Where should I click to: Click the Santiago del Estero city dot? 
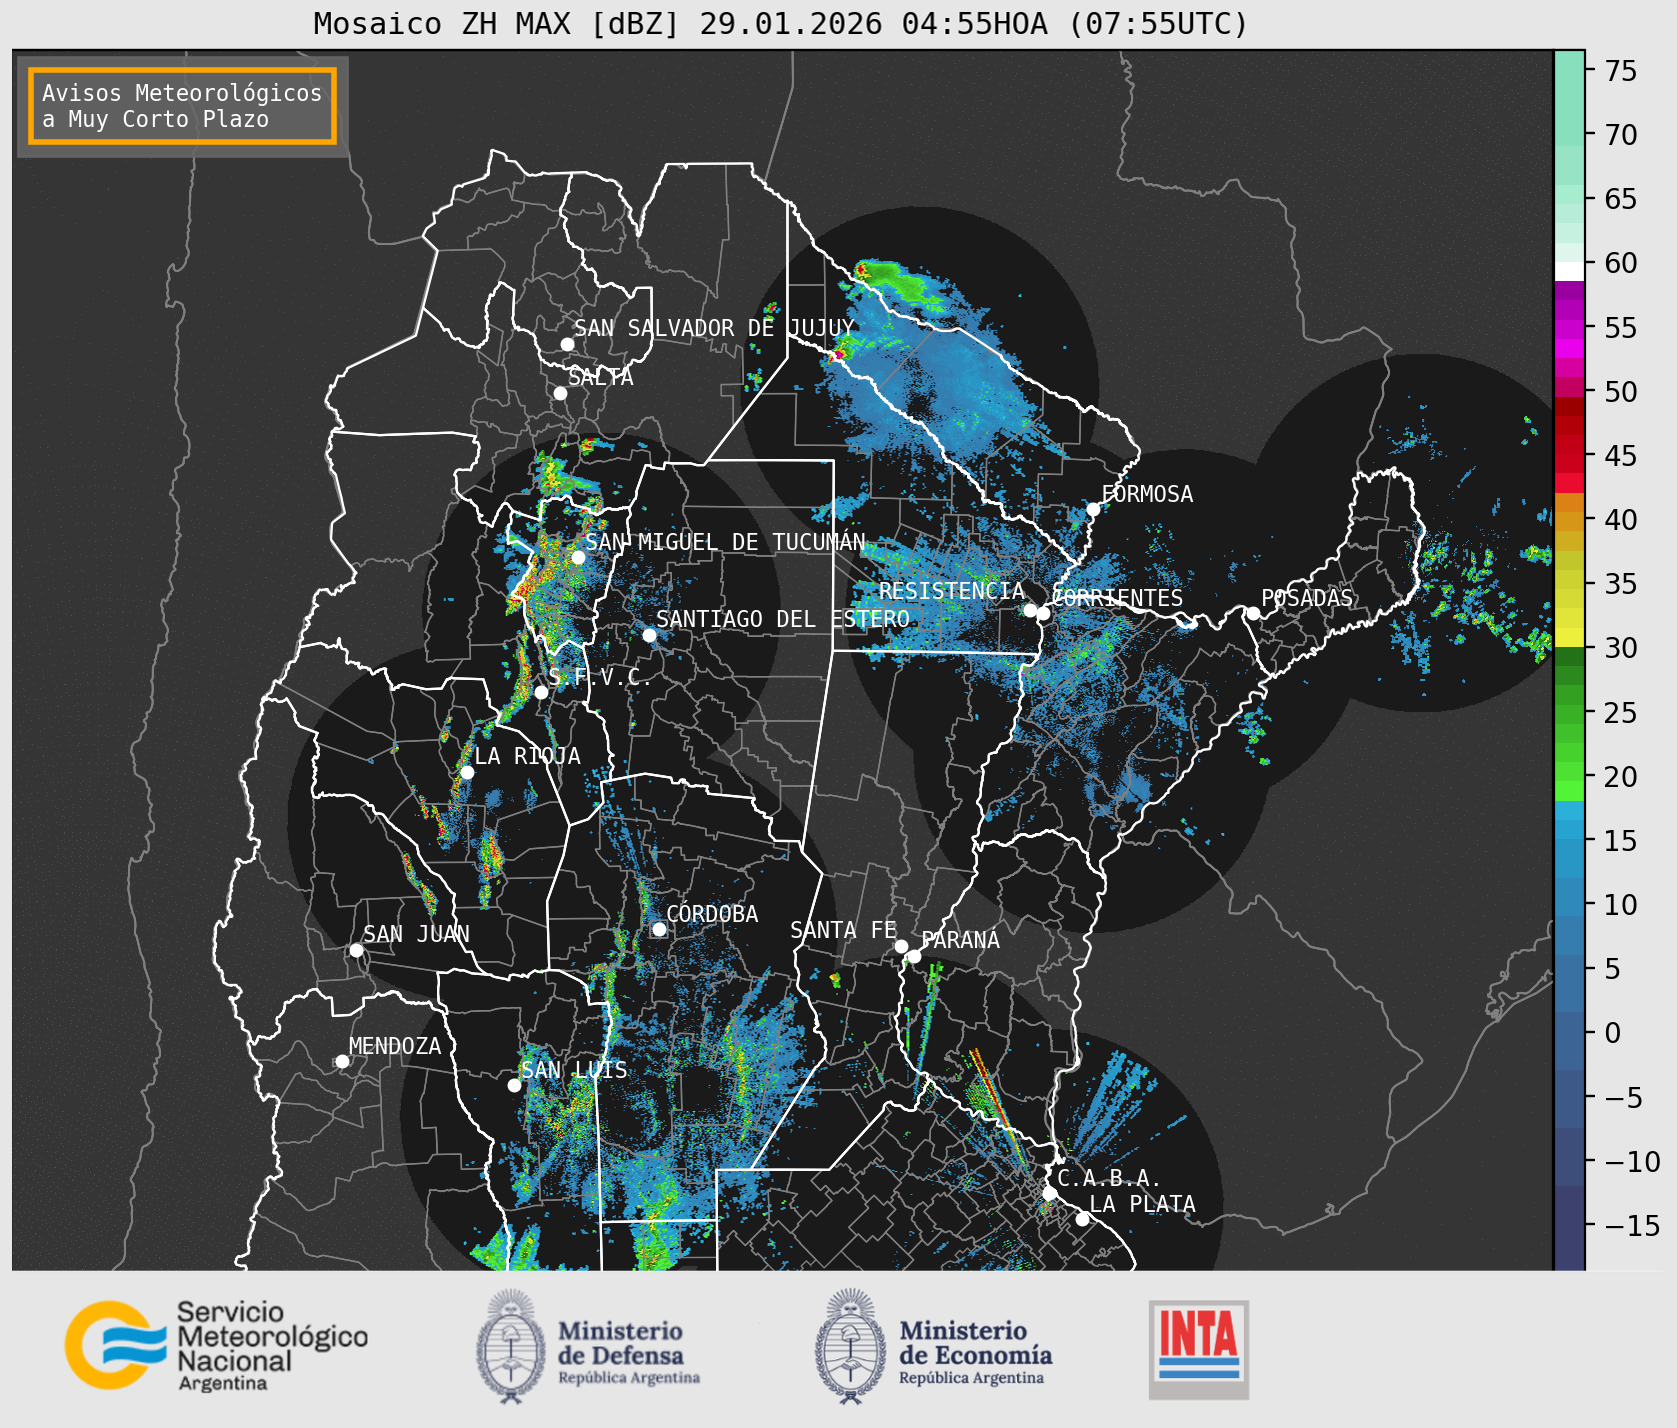coord(649,635)
